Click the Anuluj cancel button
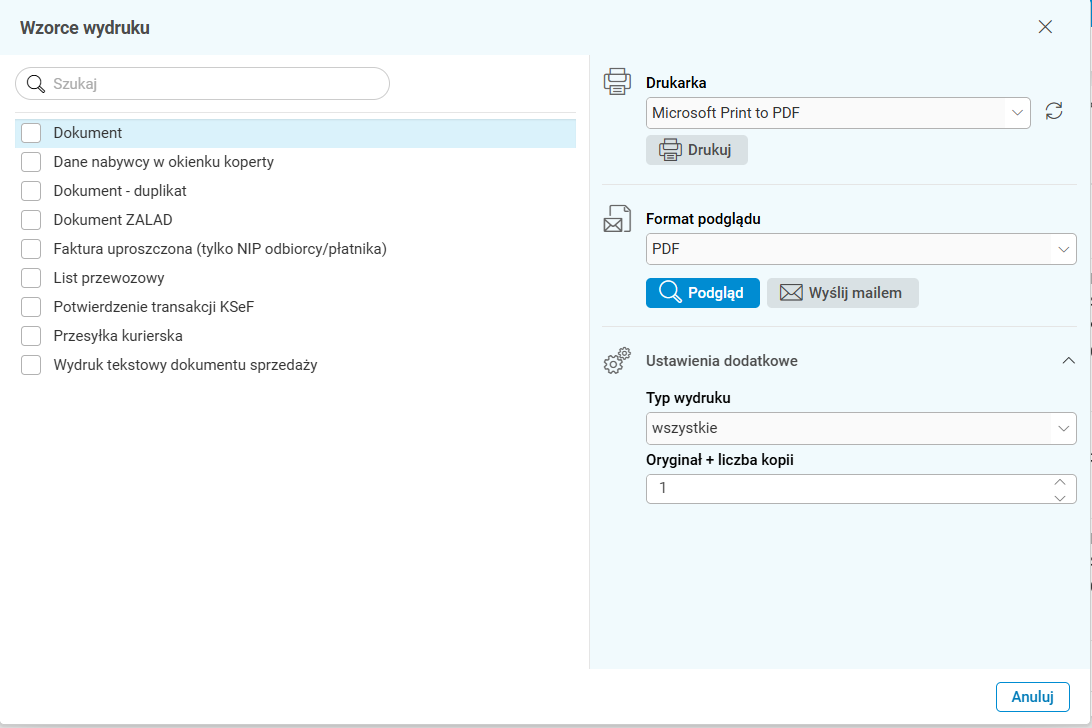This screenshot has width=1092, height=728. point(1032,697)
